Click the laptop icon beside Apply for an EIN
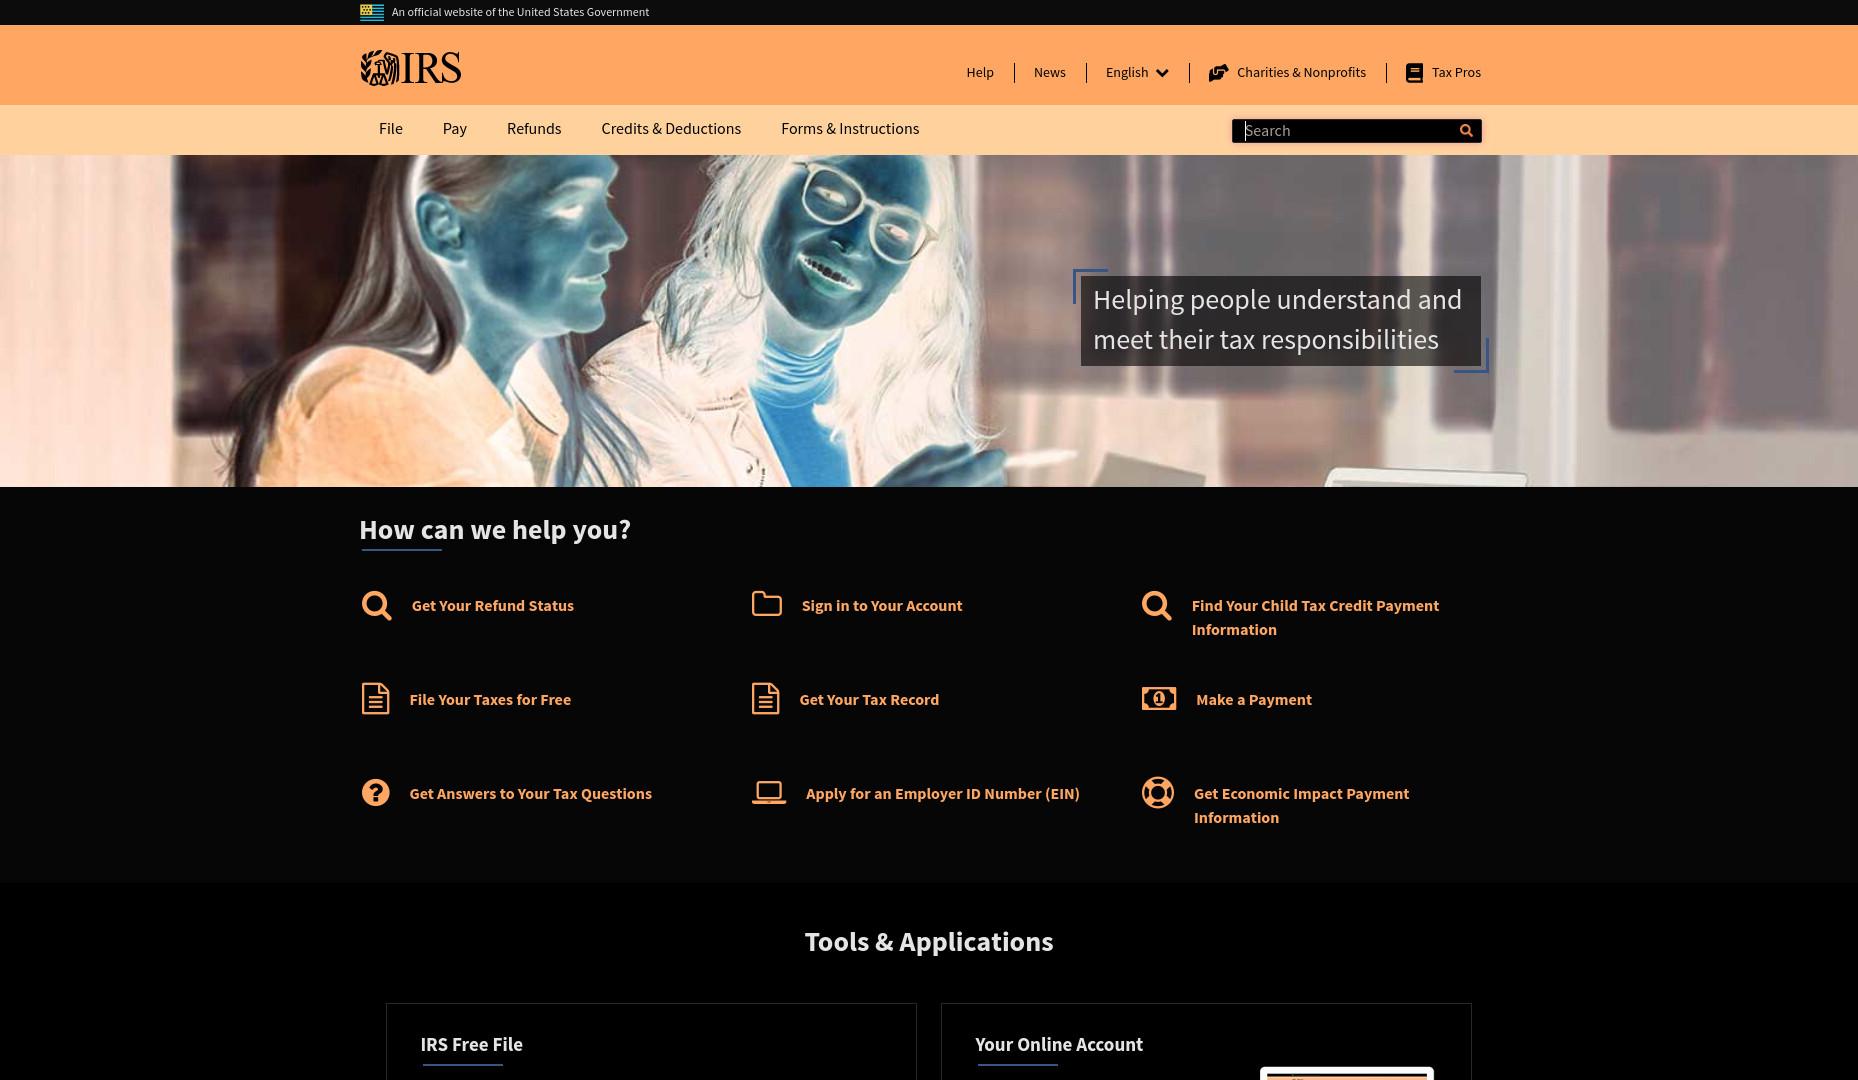 click(769, 793)
